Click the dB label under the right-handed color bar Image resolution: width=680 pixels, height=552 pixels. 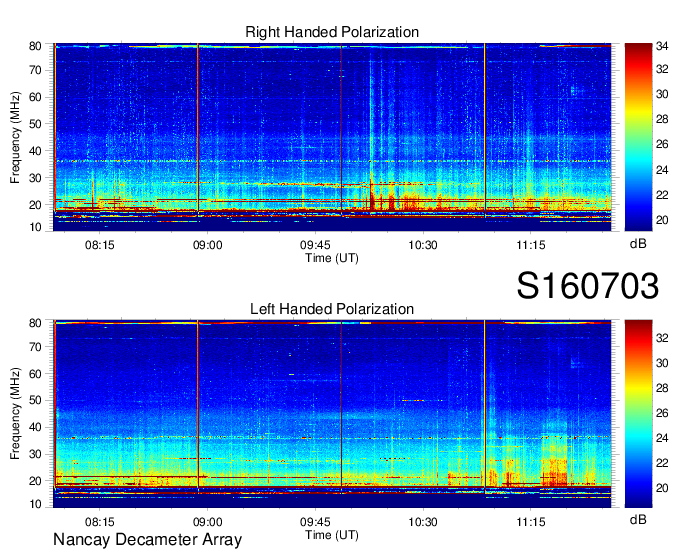[x=638, y=244]
